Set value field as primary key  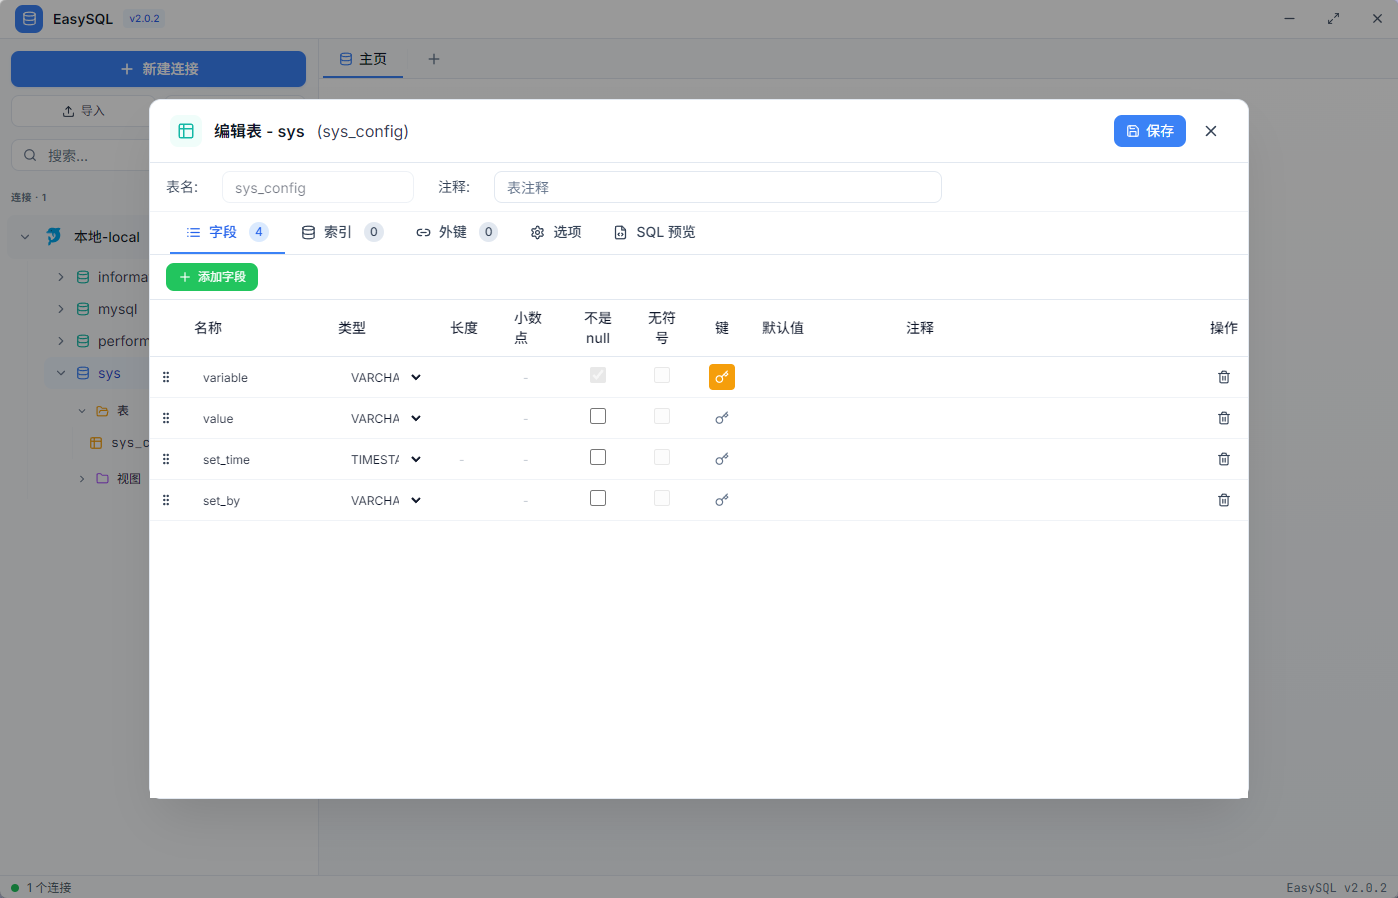(x=722, y=417)
